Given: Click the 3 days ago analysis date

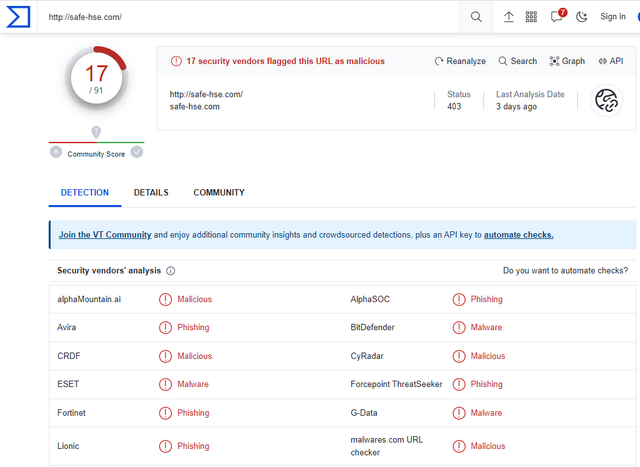Looking at the screenshot, I should (516, 107).
